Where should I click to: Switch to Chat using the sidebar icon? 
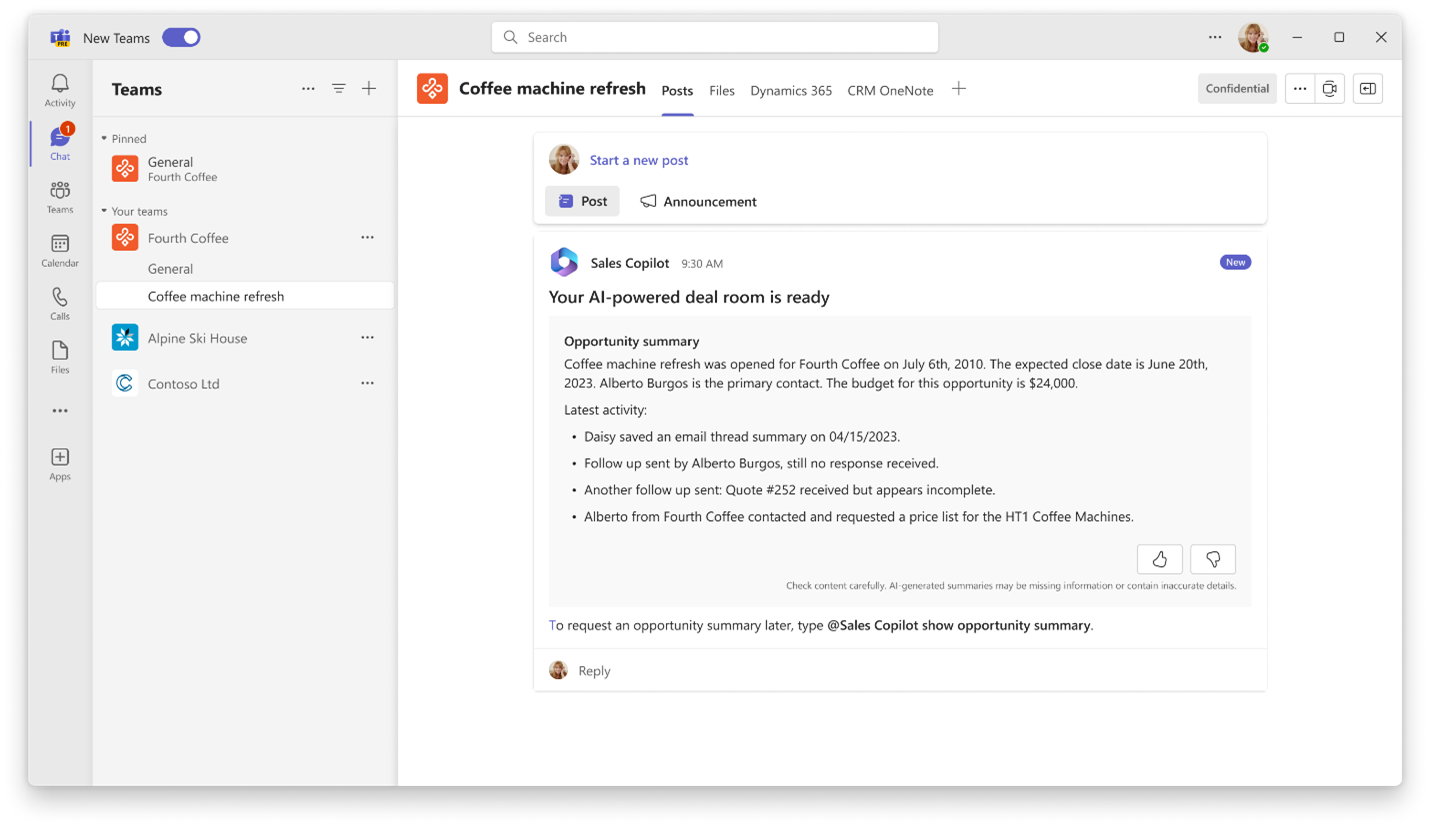click(59, 143)
